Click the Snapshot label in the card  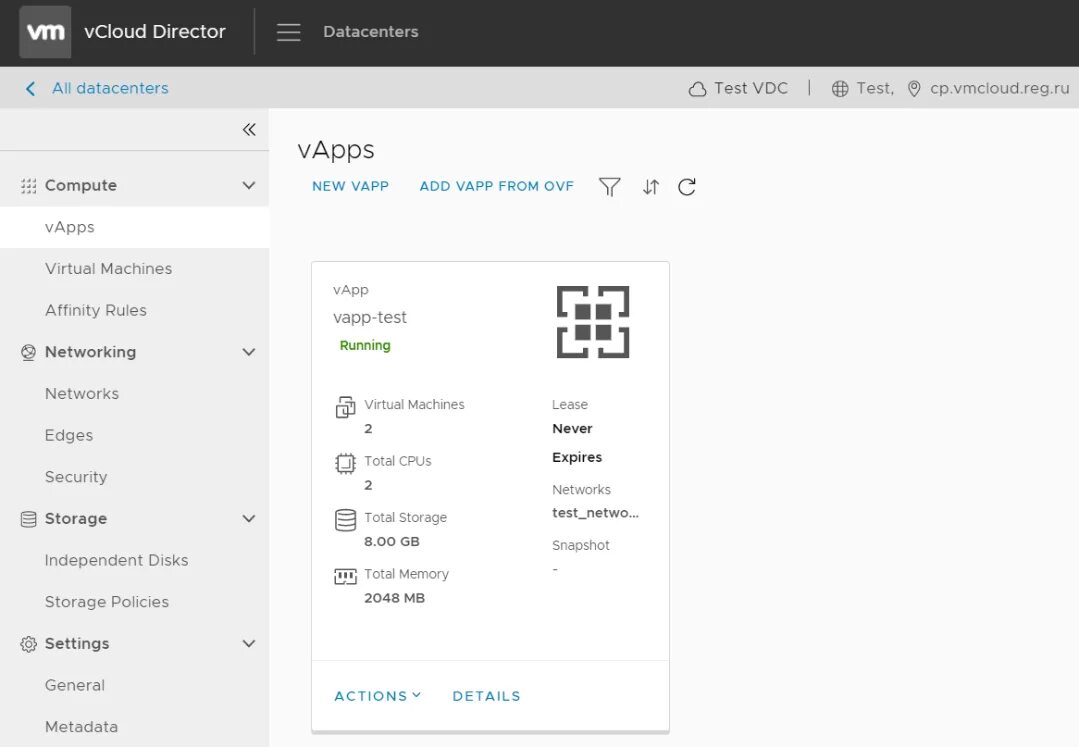click(x=581, y=545)
